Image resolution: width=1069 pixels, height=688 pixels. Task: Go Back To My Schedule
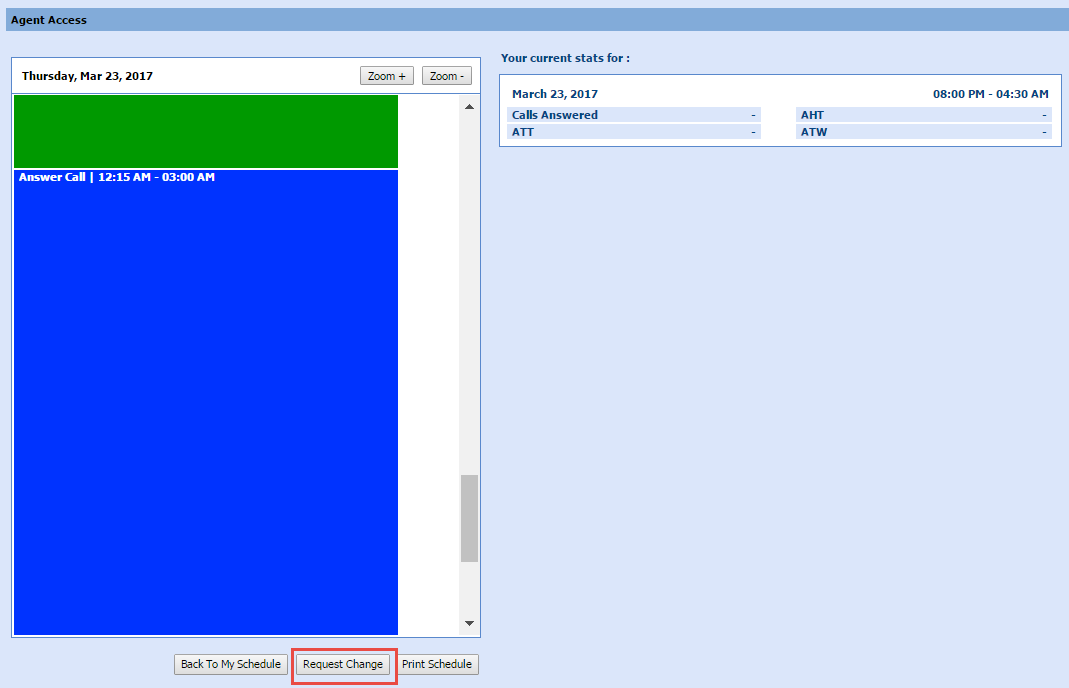231,664
